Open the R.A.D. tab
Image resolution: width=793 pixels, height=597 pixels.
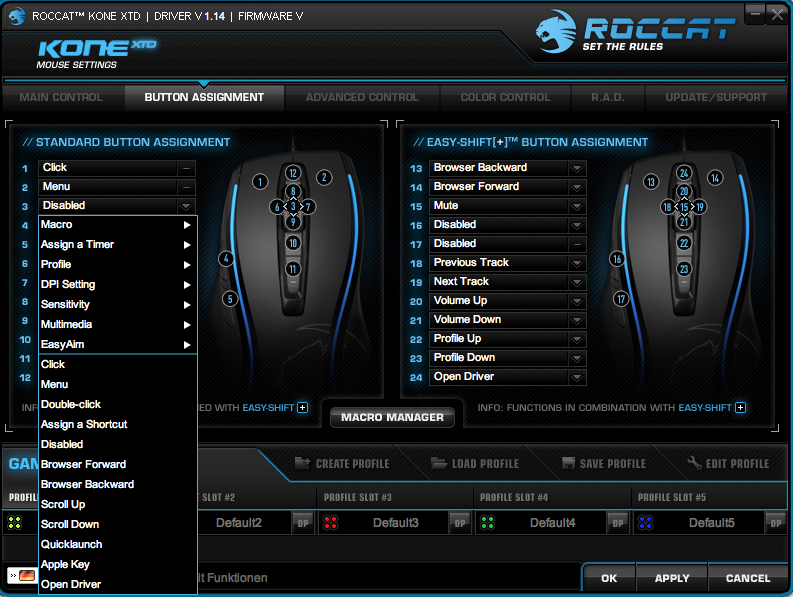click(x=608, y=97)
